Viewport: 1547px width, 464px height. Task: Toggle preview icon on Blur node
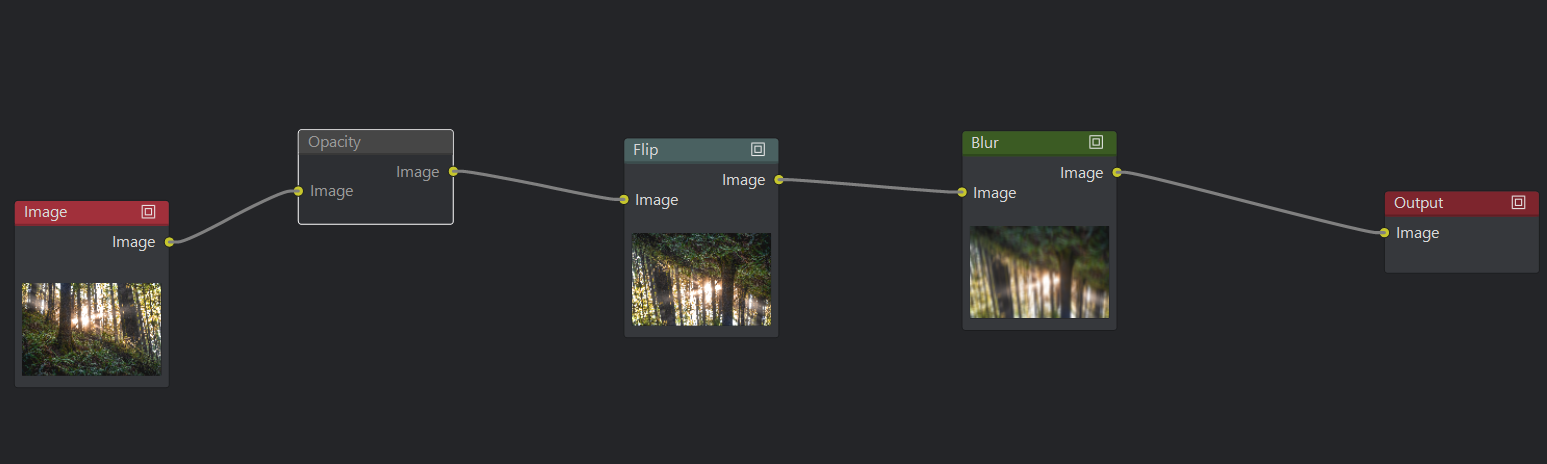click(1096, 143)
